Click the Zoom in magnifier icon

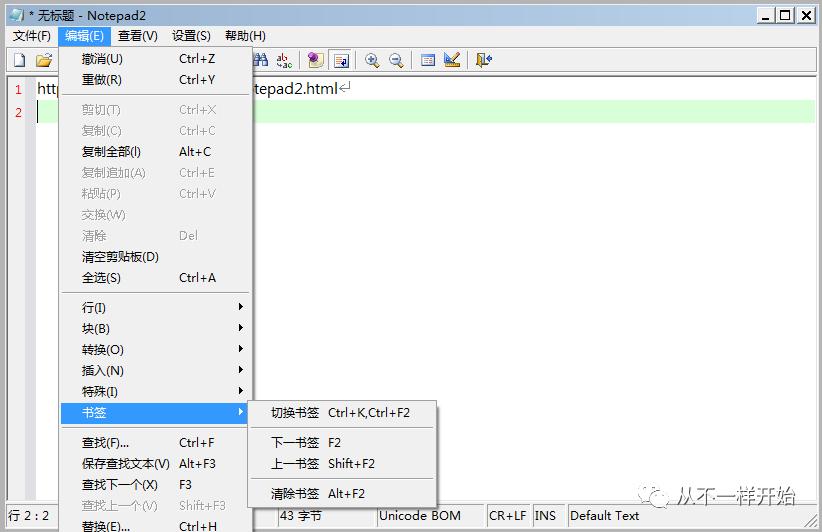[x=372, y=60]
